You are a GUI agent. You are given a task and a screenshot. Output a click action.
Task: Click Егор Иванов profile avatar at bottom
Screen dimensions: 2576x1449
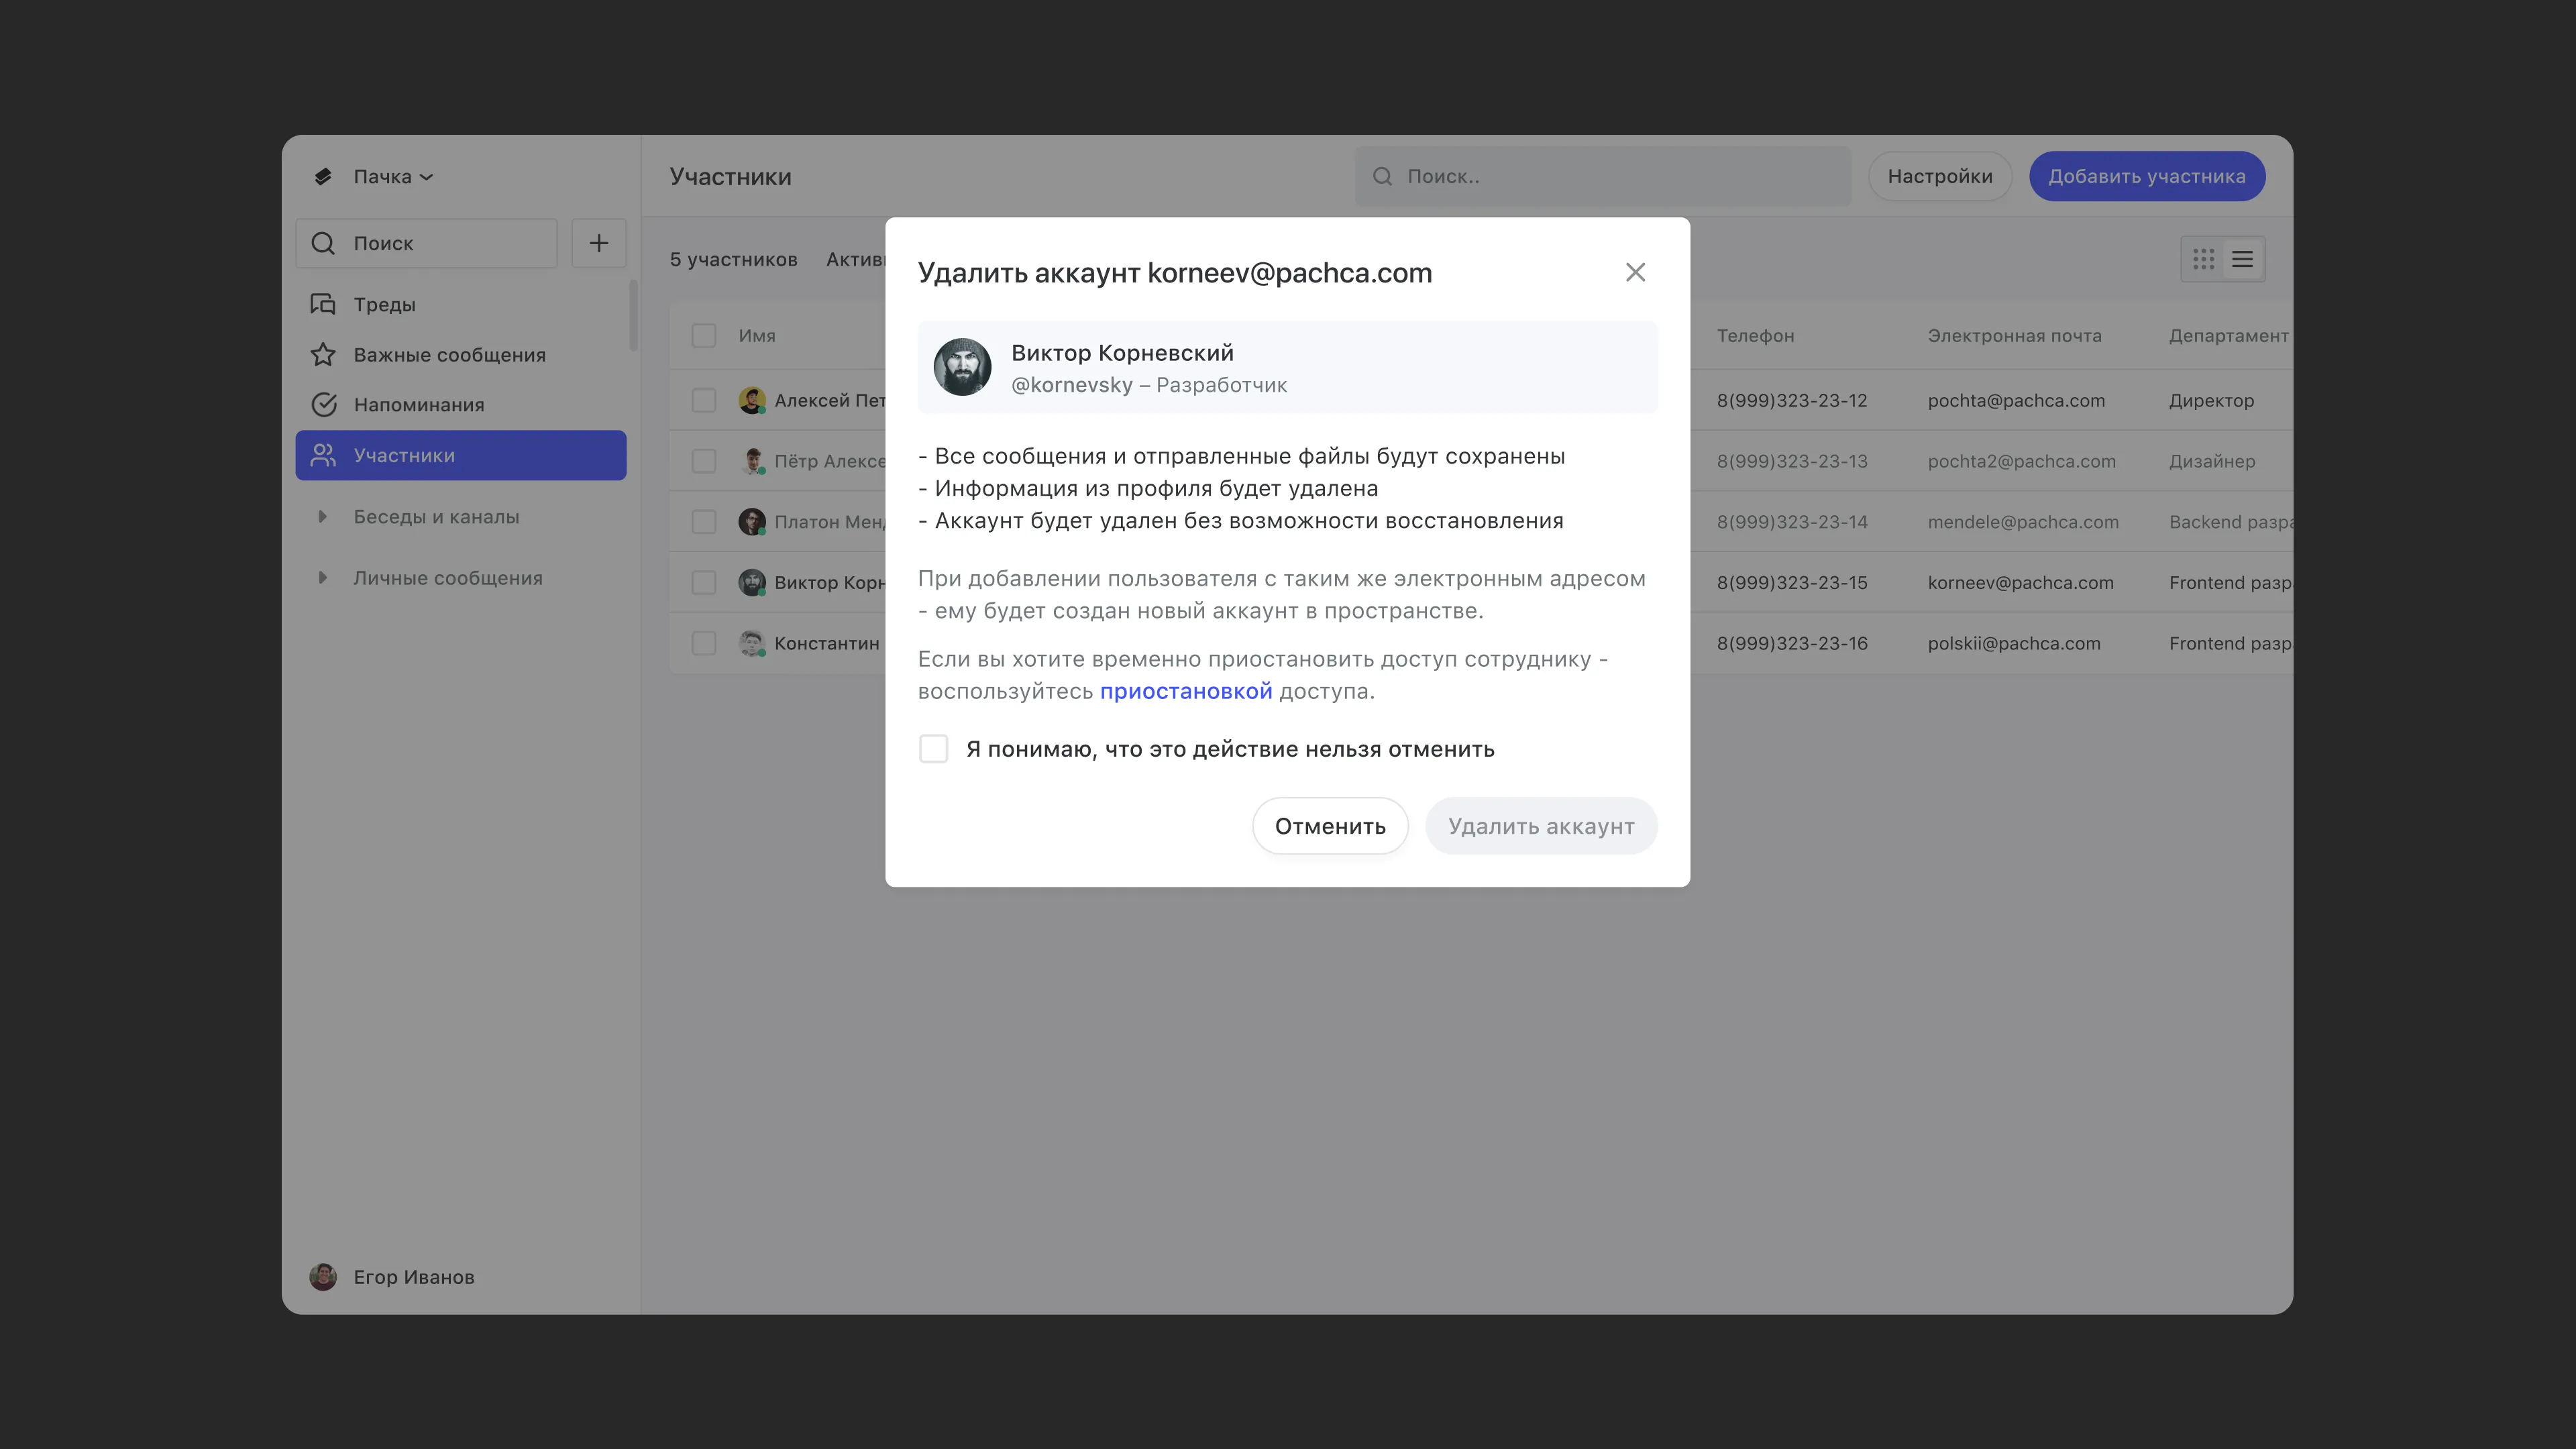(322, 1277)
